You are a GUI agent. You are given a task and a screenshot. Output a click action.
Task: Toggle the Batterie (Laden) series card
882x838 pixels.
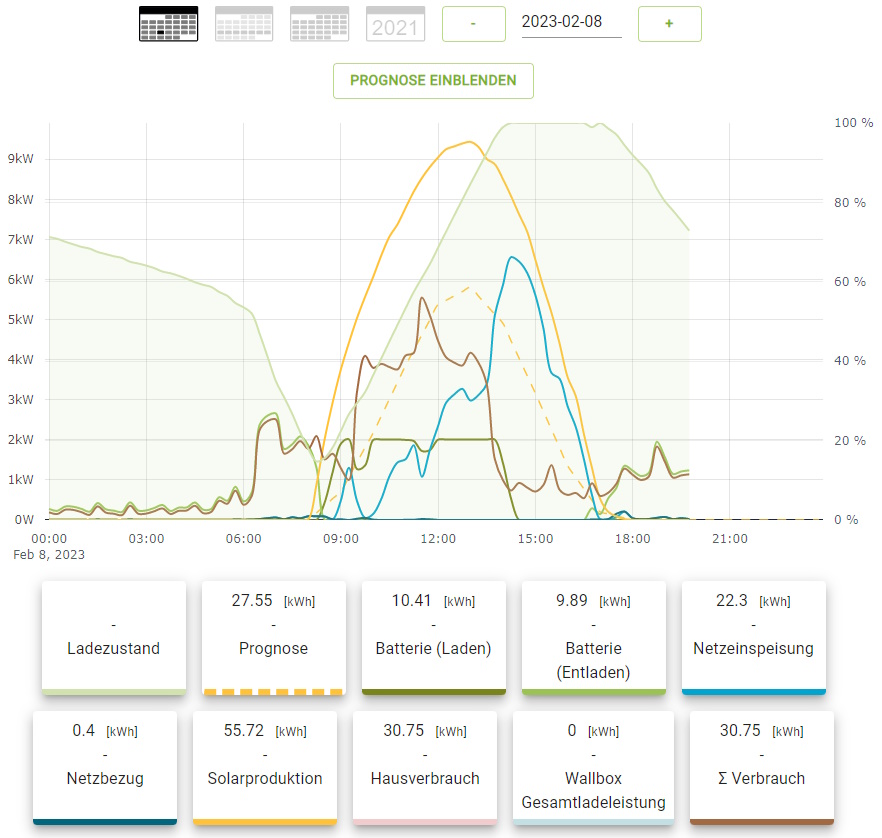(434, 638)
